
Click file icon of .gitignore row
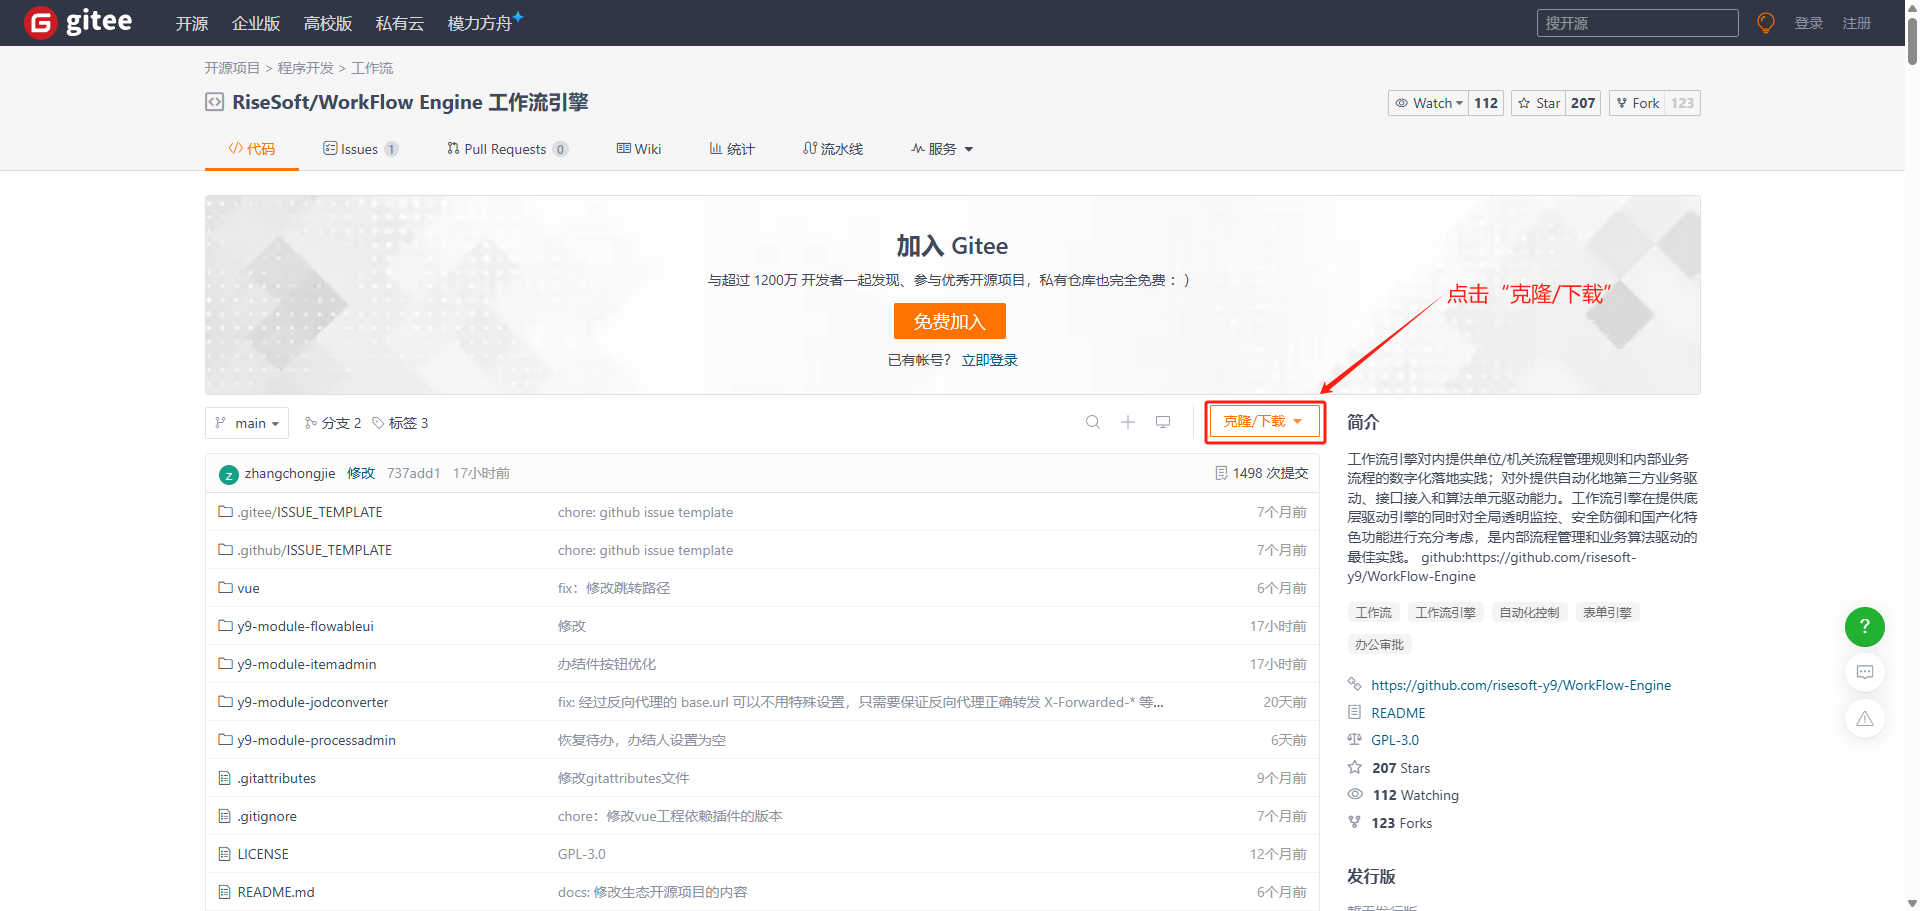pos(225,816)
